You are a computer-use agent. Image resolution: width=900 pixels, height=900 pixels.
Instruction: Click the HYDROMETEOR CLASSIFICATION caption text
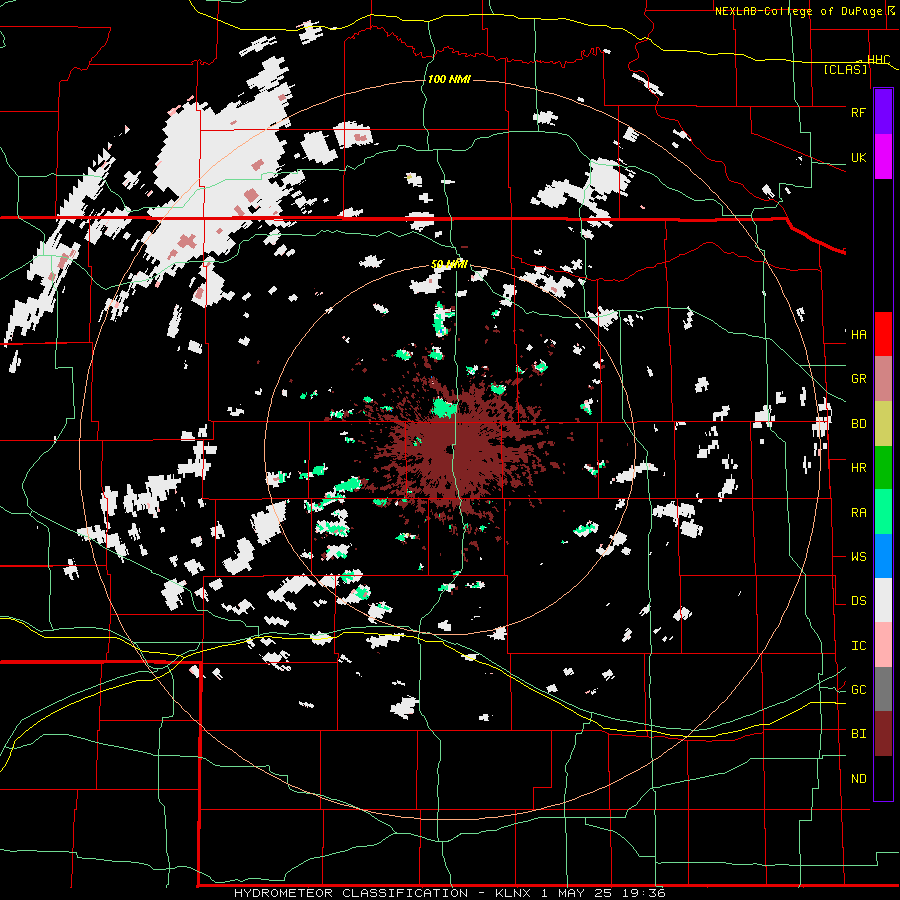(x=351, y=893)
